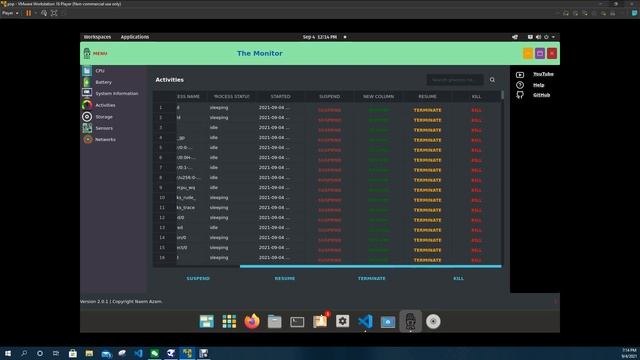Open the Workspaces menu in top bar
640x360 pixels.
pyautogui.click(x=97, y=37)
